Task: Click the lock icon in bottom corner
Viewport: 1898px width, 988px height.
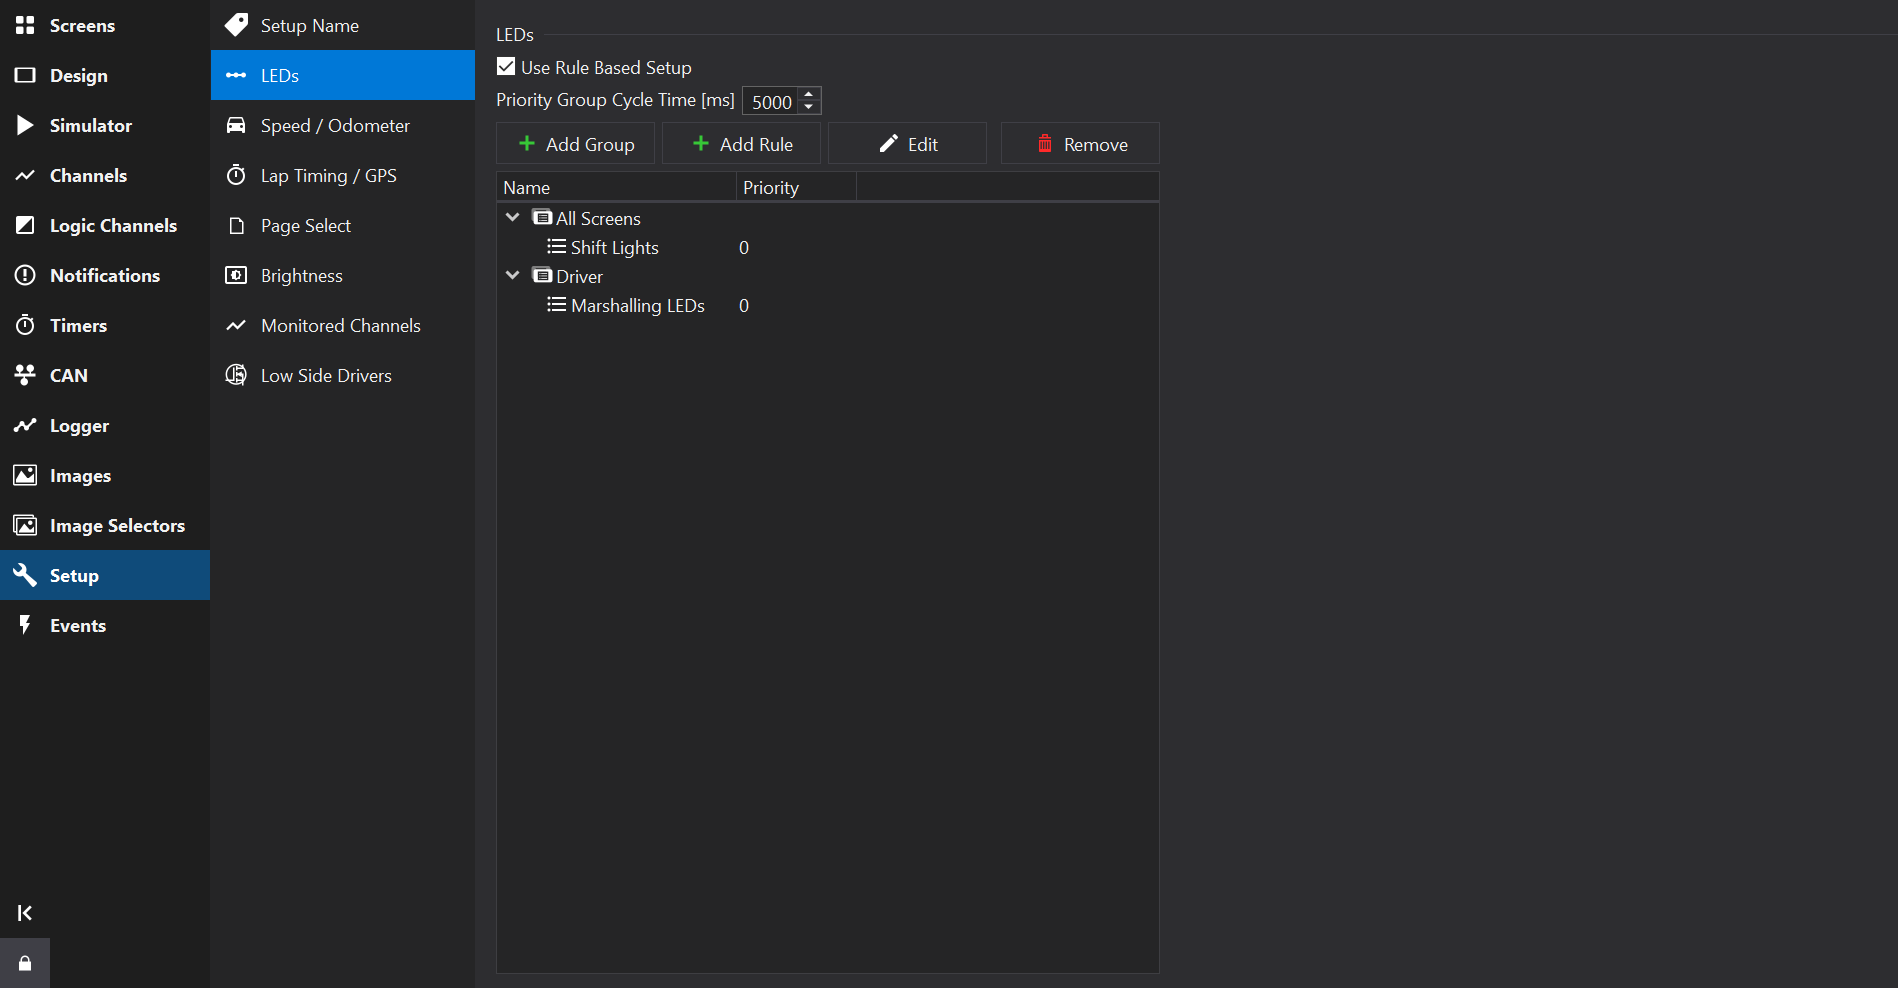Action: (x=25, y=963)
